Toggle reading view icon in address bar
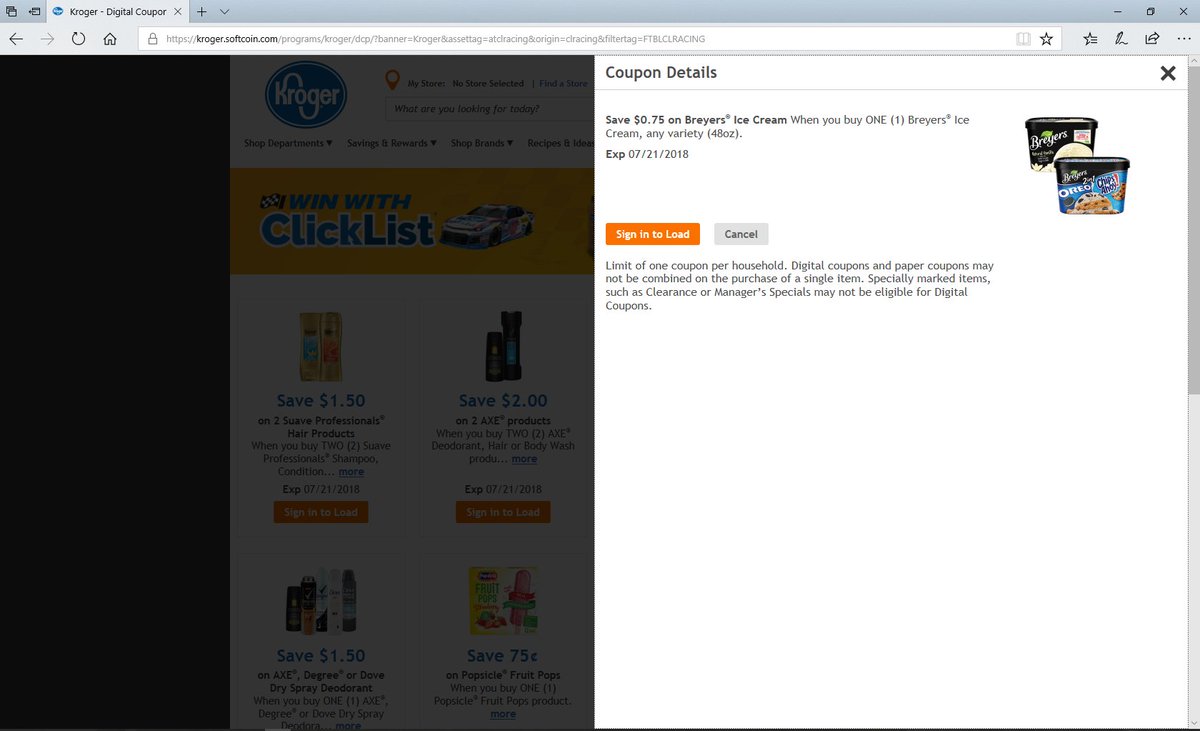This screenshot has width=1200, height=731. tap(1022, 39)
